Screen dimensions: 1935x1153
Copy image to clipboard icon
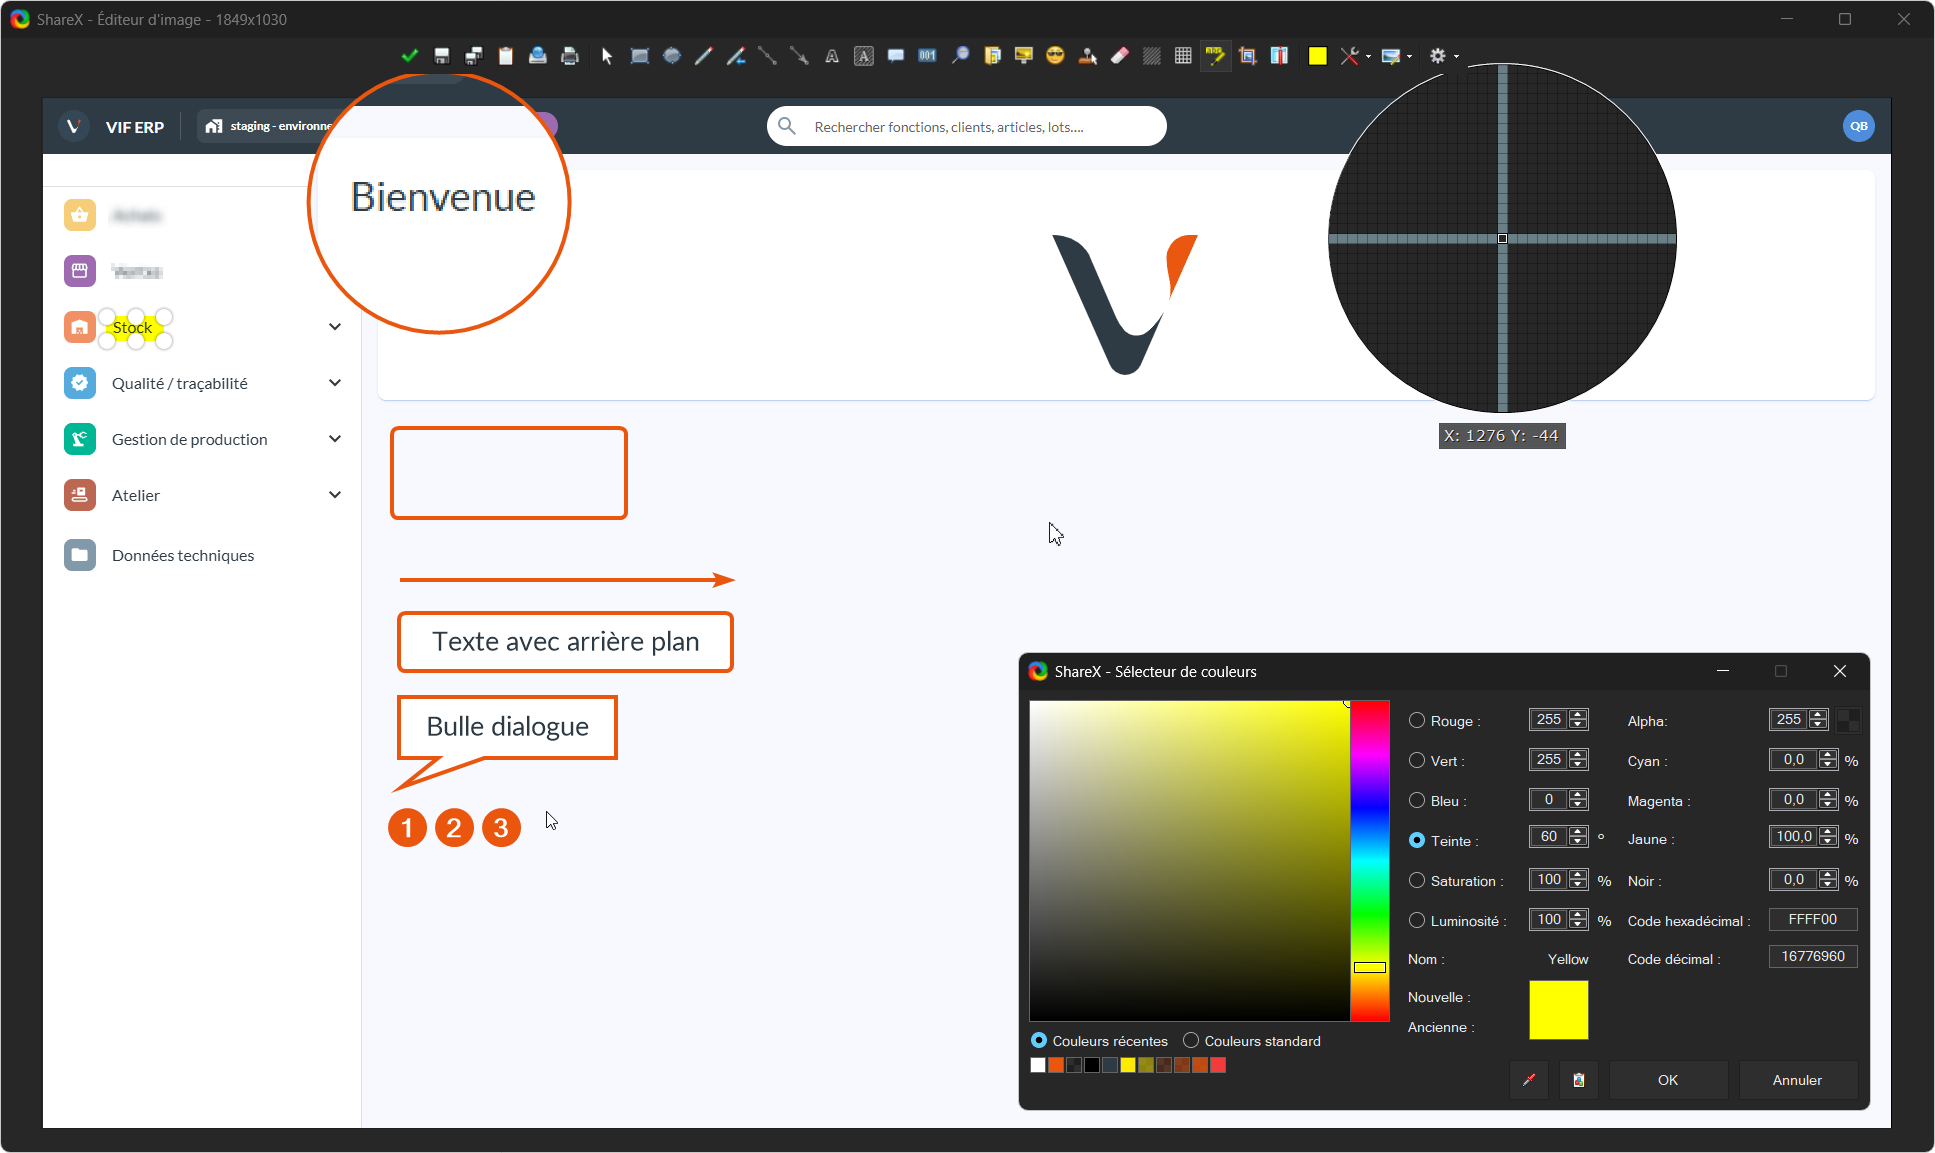click(x=506, y=56)
